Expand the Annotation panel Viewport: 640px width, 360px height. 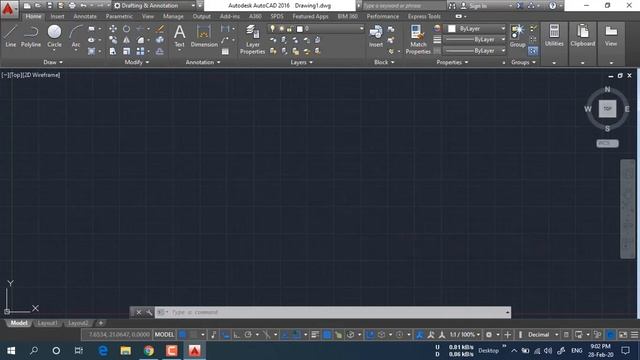coord(203,62)
